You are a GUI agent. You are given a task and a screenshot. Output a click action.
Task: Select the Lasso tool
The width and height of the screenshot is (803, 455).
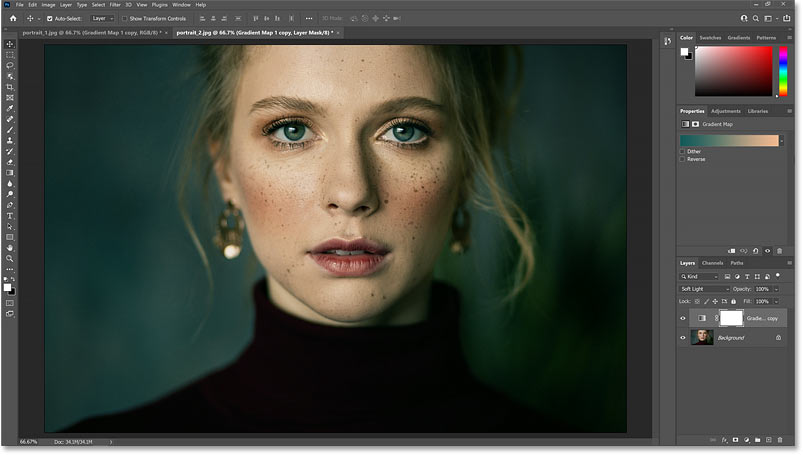click(x=10, y=66)
